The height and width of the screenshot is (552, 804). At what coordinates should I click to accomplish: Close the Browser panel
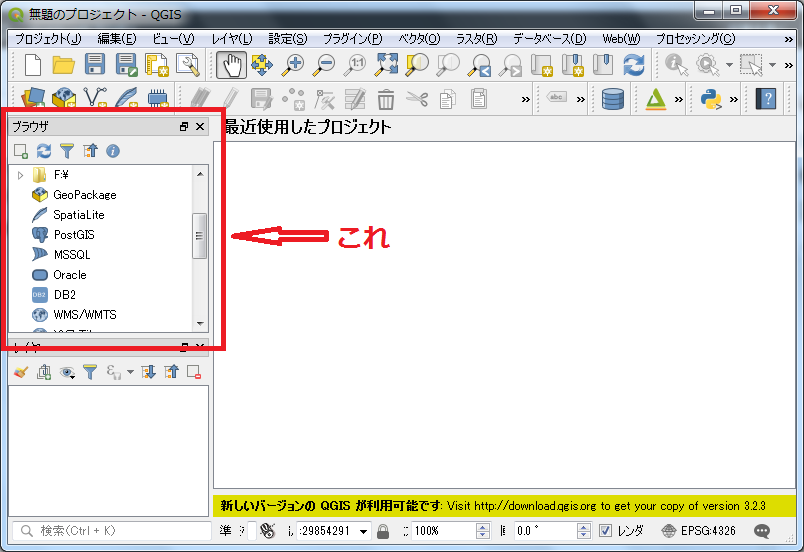point(200,127)
